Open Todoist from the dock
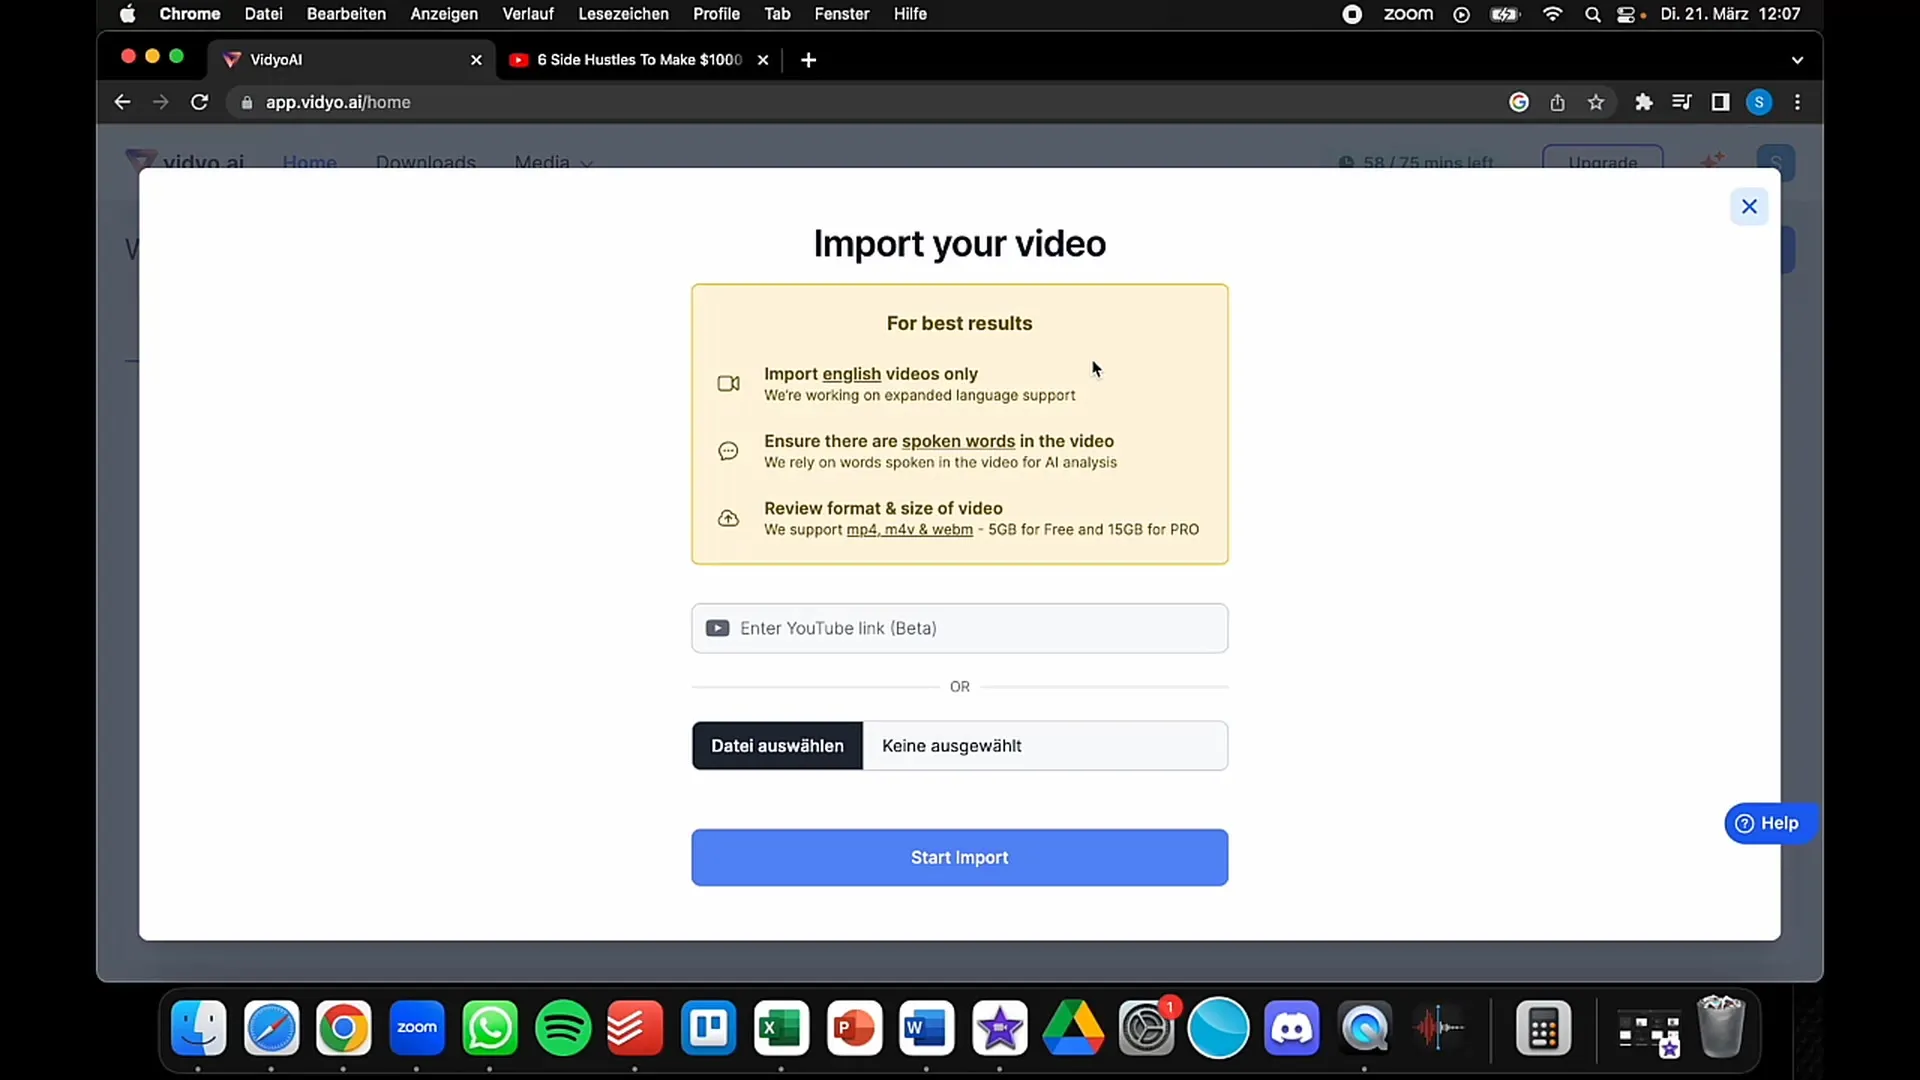Viewport: 1920px width, 1080px height. click(x=635, y=1028)
